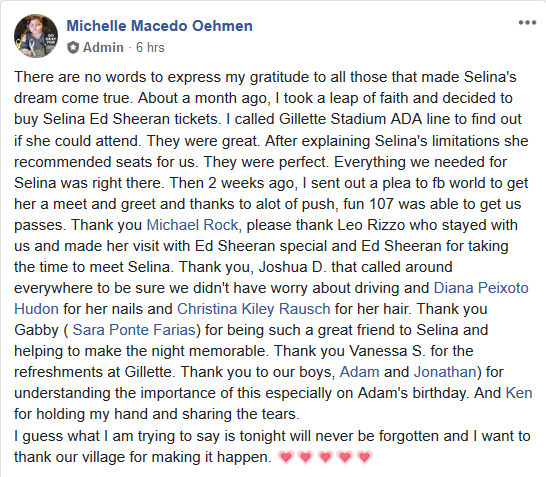Click the second pink heart emoji
Viewport: 546px width, 477px height.
(305, 457)
